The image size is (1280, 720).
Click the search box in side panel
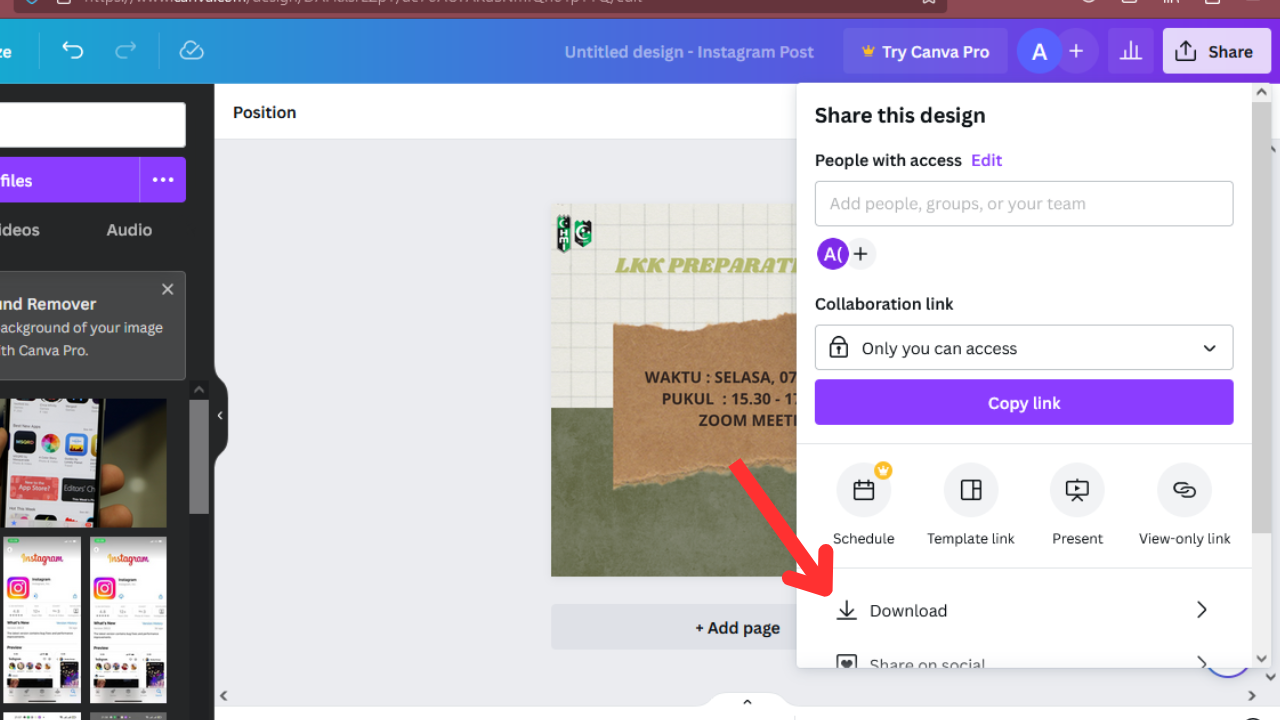pos(92,125)
